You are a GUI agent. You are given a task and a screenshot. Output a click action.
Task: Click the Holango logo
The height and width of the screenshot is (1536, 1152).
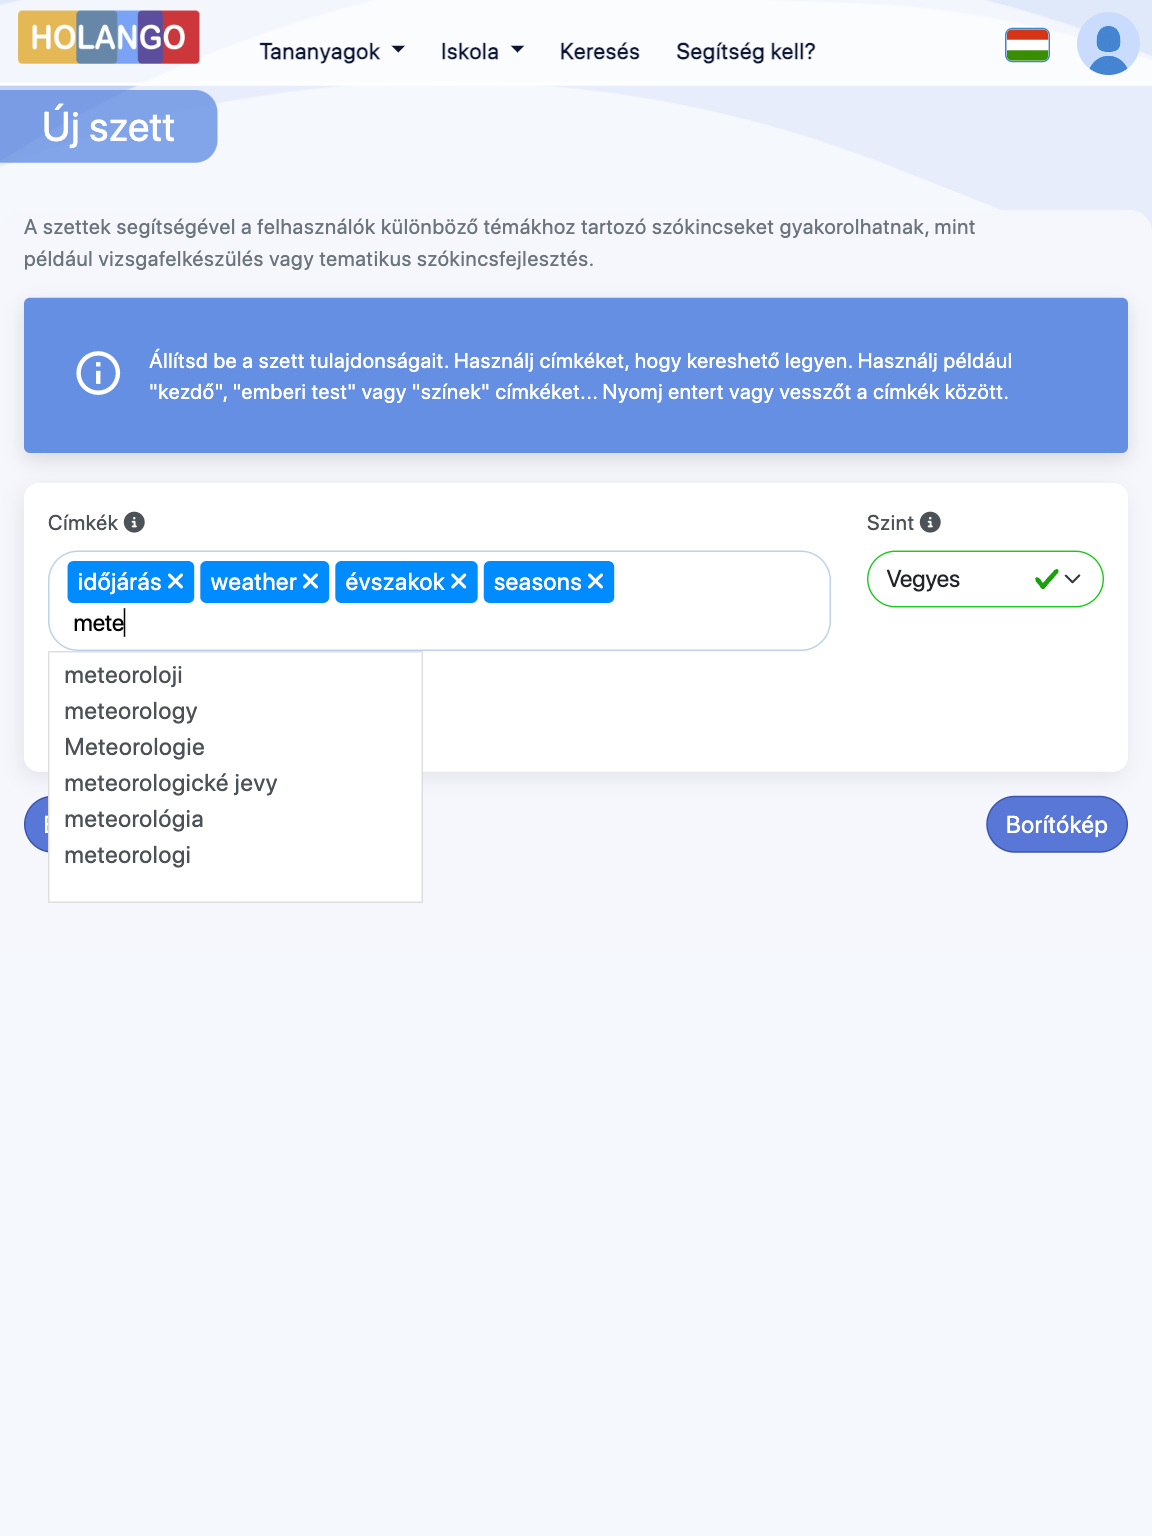(109, 38)
